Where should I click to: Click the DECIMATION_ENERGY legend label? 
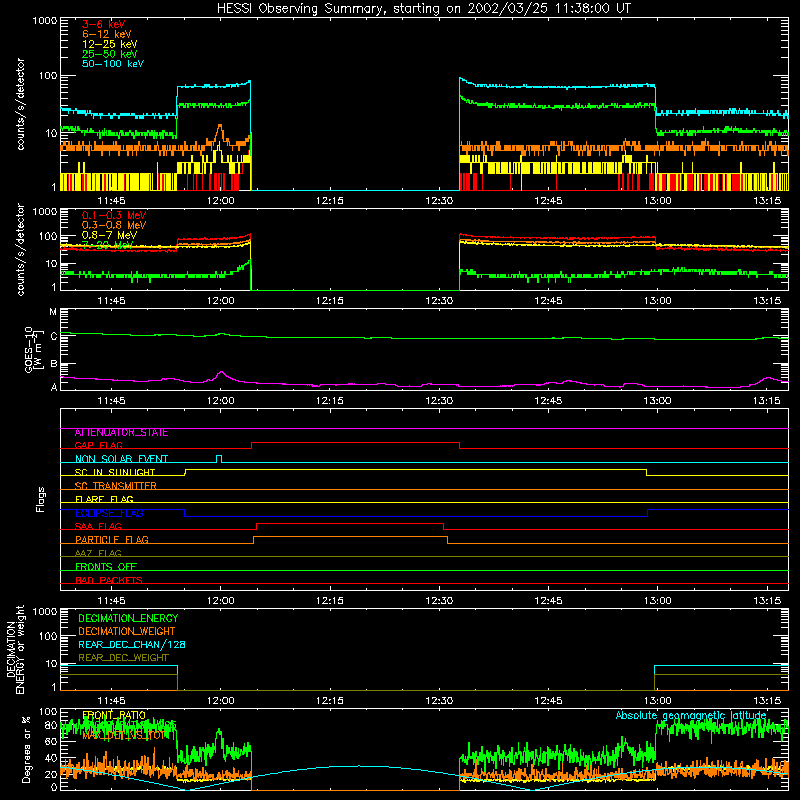tap(128, 618)
